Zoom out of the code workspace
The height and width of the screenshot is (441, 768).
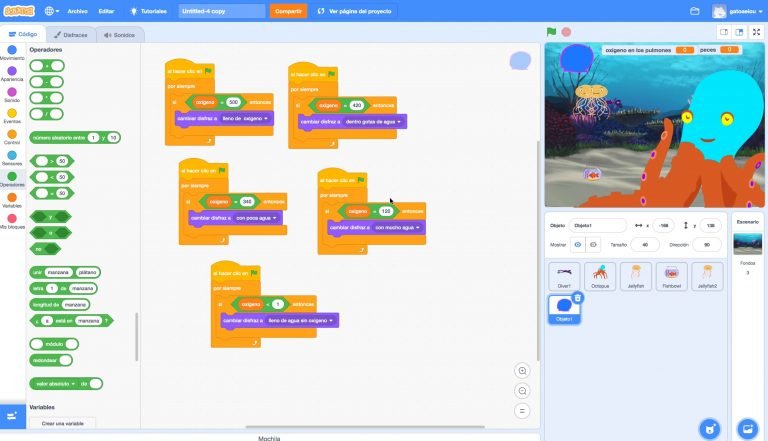point(522,390)
